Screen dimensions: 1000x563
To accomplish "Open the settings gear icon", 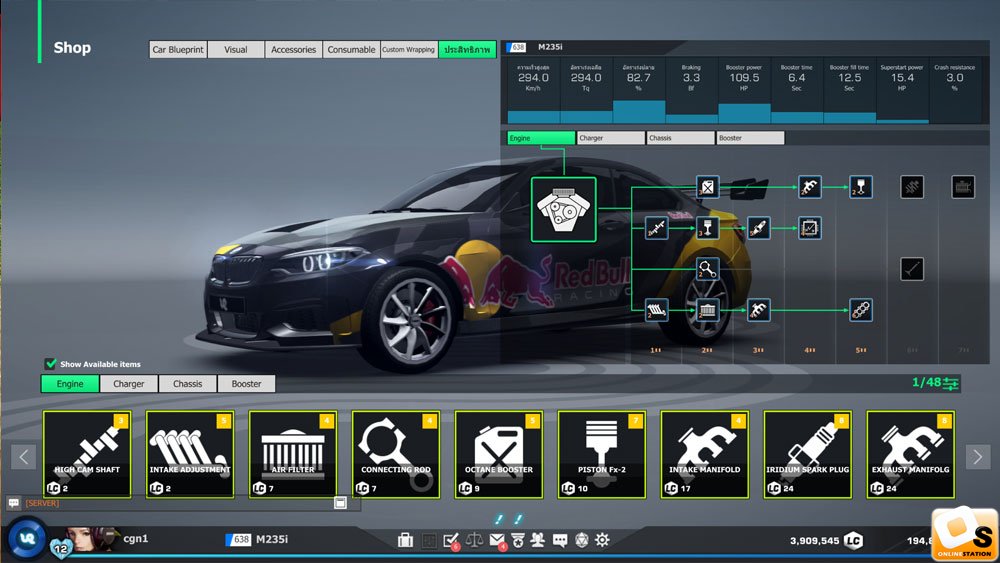I will [602, 540].
